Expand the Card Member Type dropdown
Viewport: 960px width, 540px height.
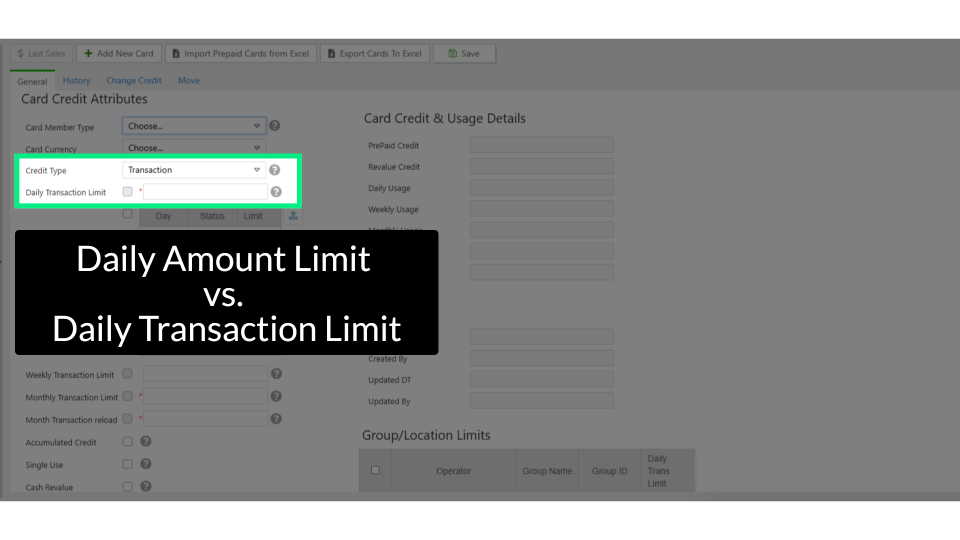click(194, 126)
